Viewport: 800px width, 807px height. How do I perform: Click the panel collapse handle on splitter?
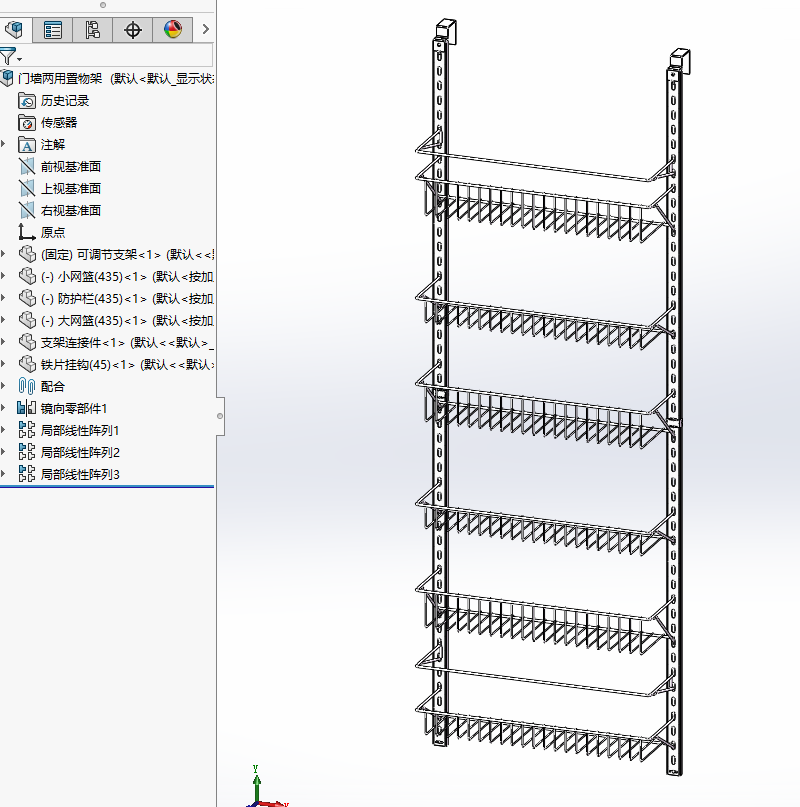pyautogui.click(x=220, y=416)
